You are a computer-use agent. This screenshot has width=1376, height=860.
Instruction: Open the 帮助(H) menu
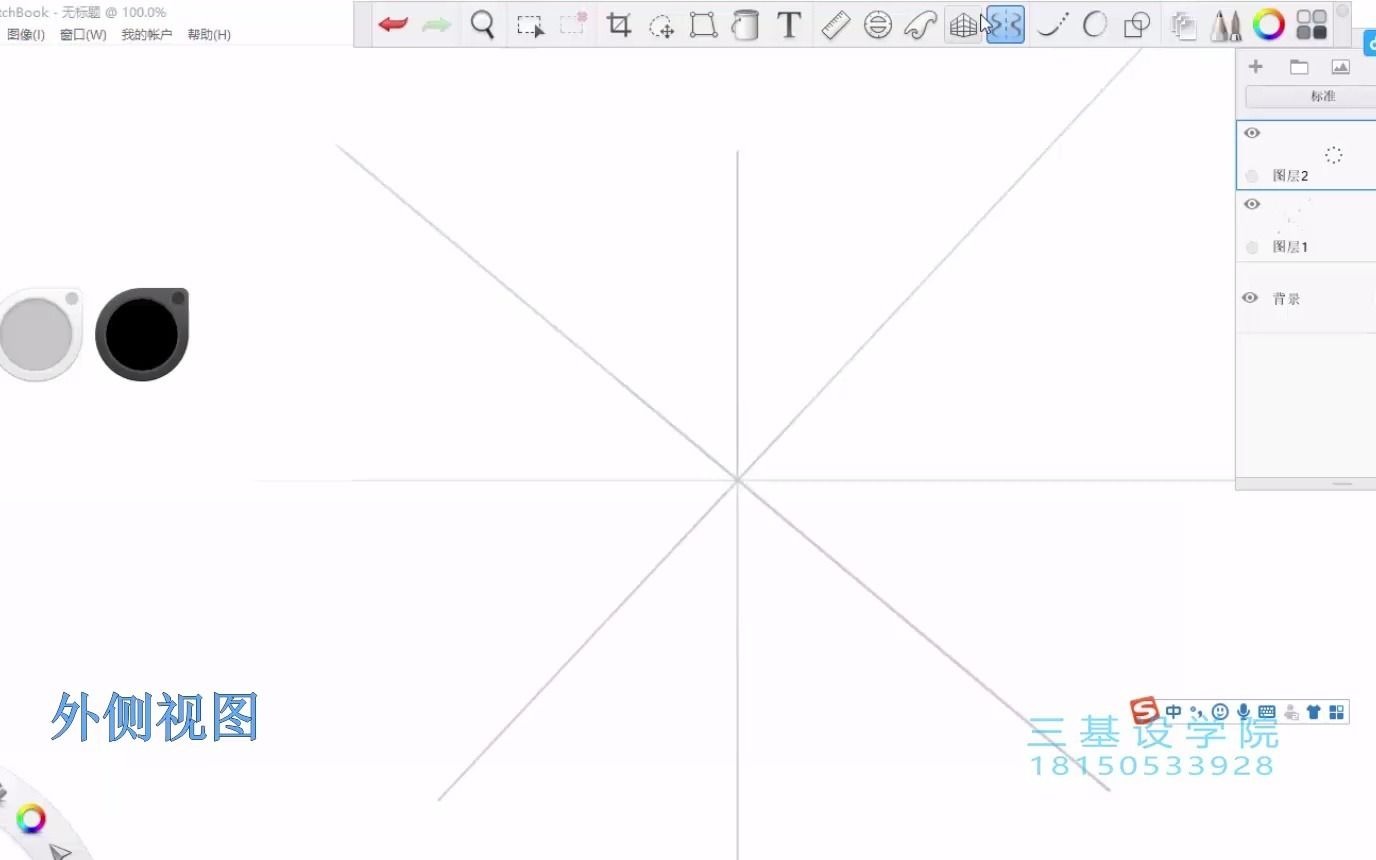click(x=209, y=34)
